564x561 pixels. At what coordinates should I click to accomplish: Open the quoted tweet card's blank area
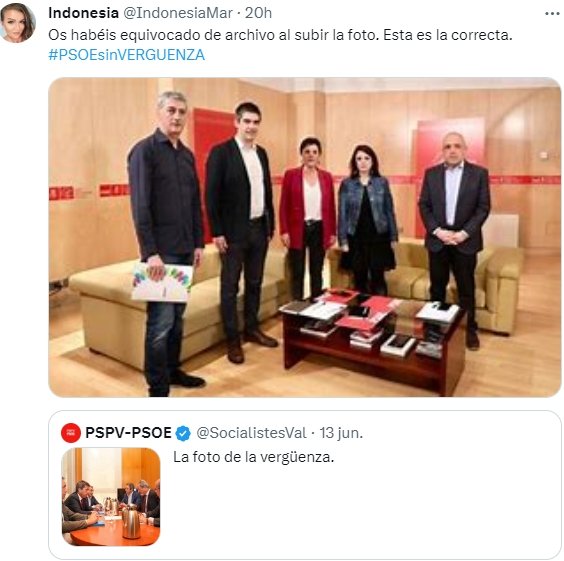(x=360, y=511)
